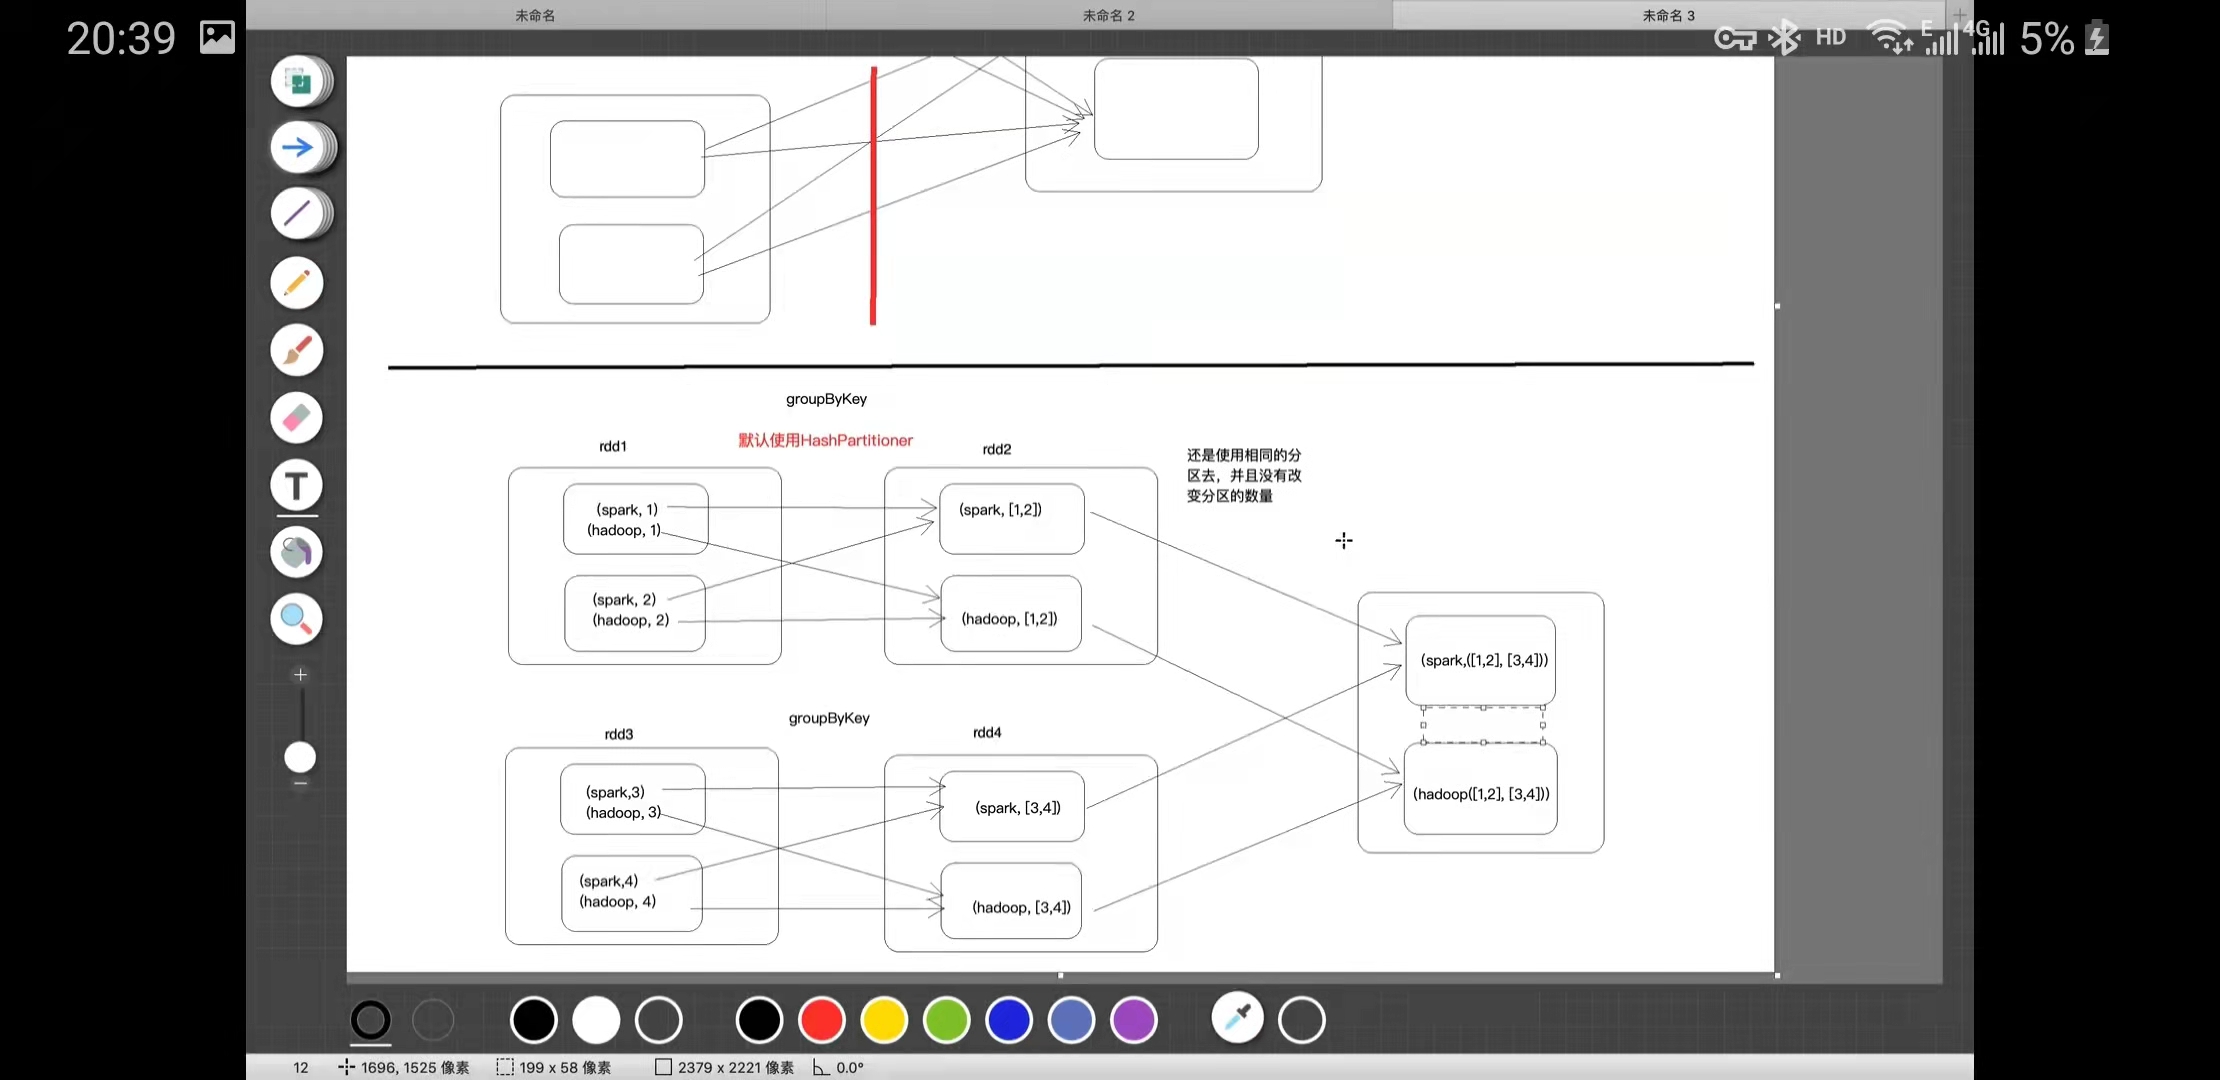Switch to the 未命名 2 tab

[x=1108, y=15]
